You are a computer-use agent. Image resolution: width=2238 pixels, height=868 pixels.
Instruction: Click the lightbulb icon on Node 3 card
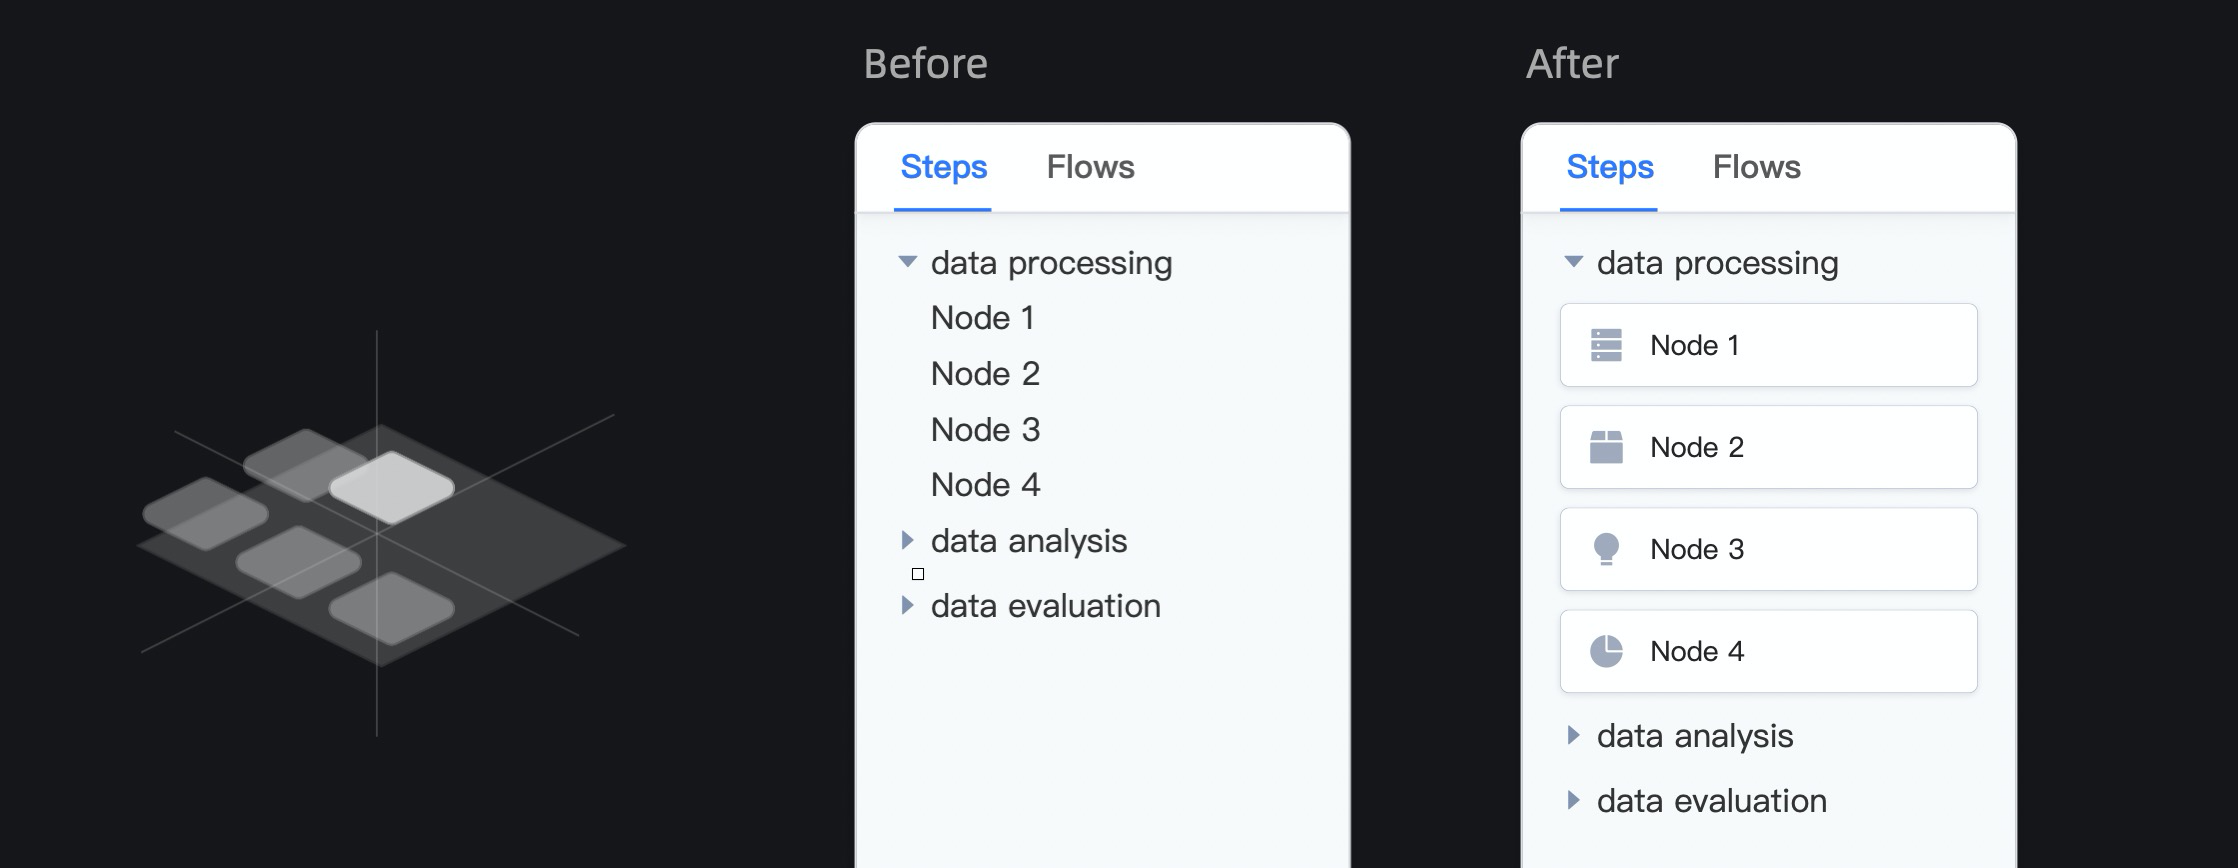1606,549
